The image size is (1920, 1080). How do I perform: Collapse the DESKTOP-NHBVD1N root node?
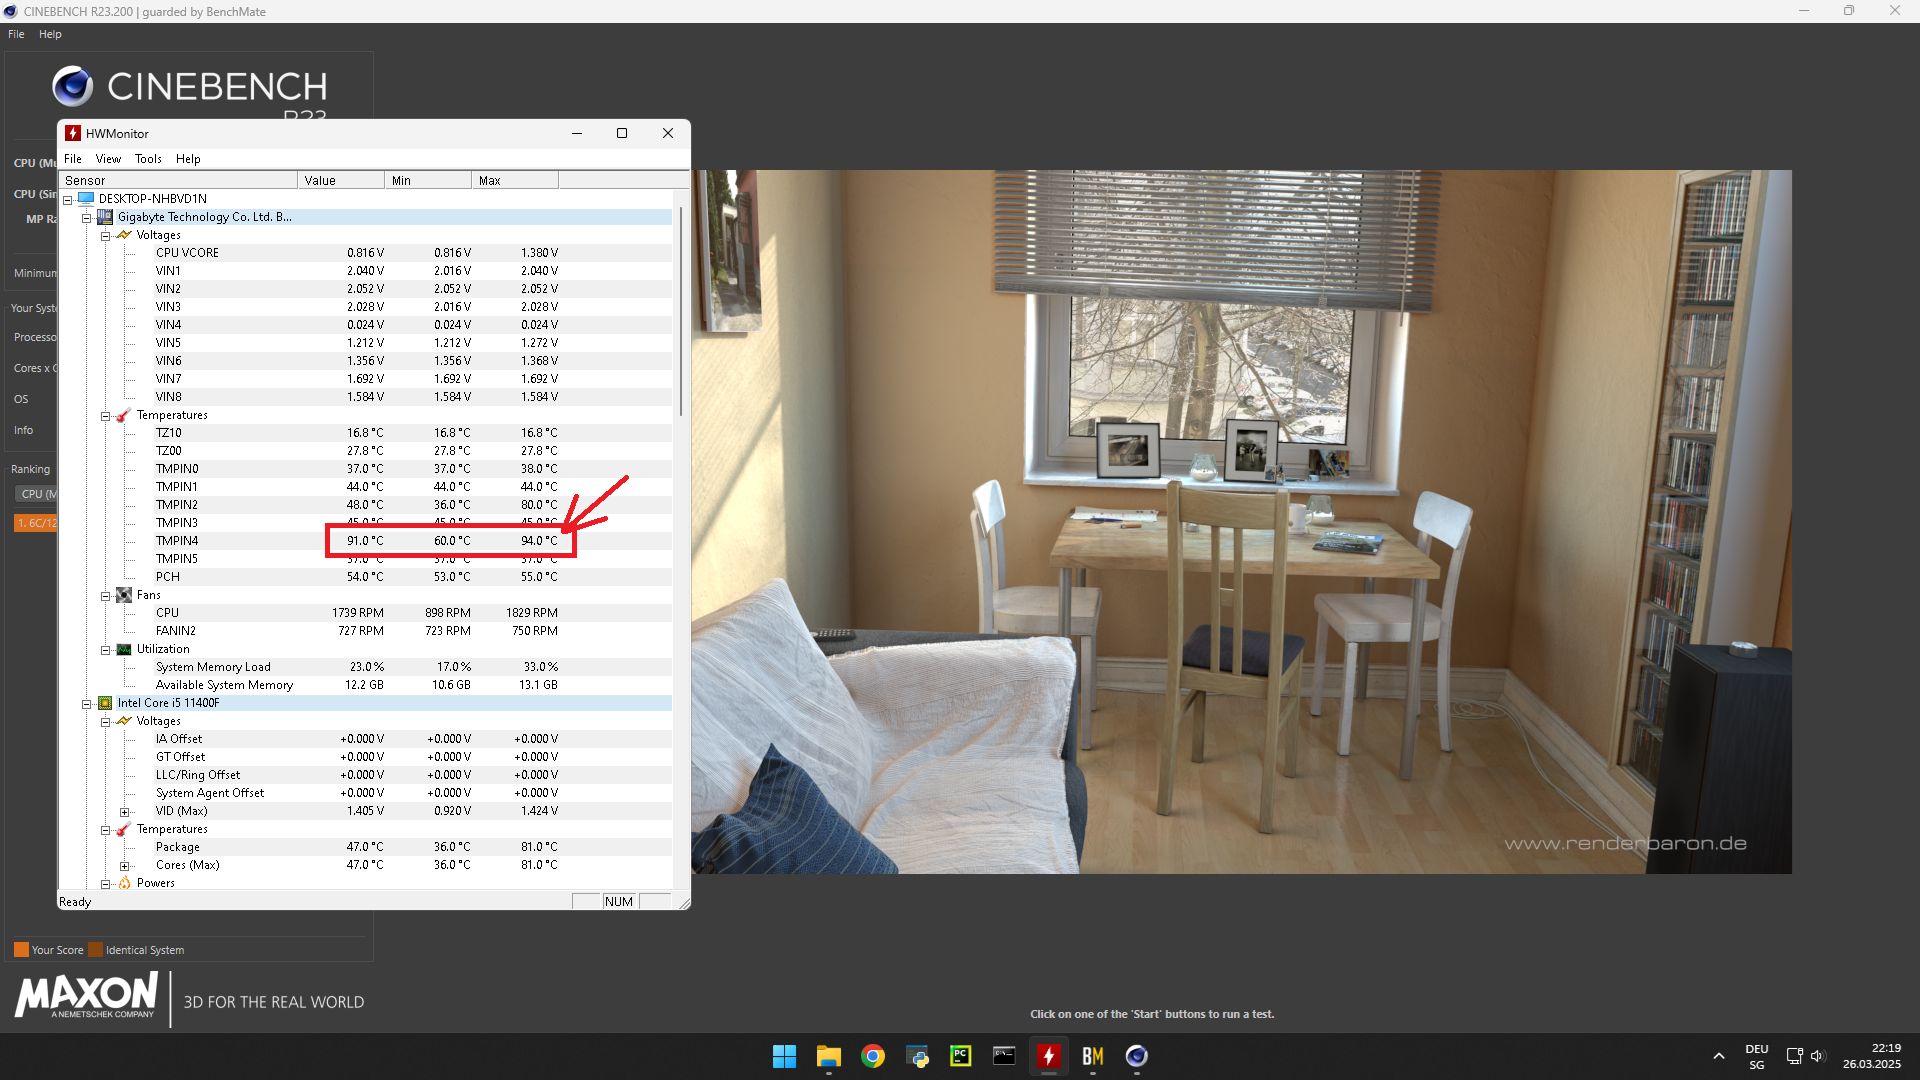[68, 199]
